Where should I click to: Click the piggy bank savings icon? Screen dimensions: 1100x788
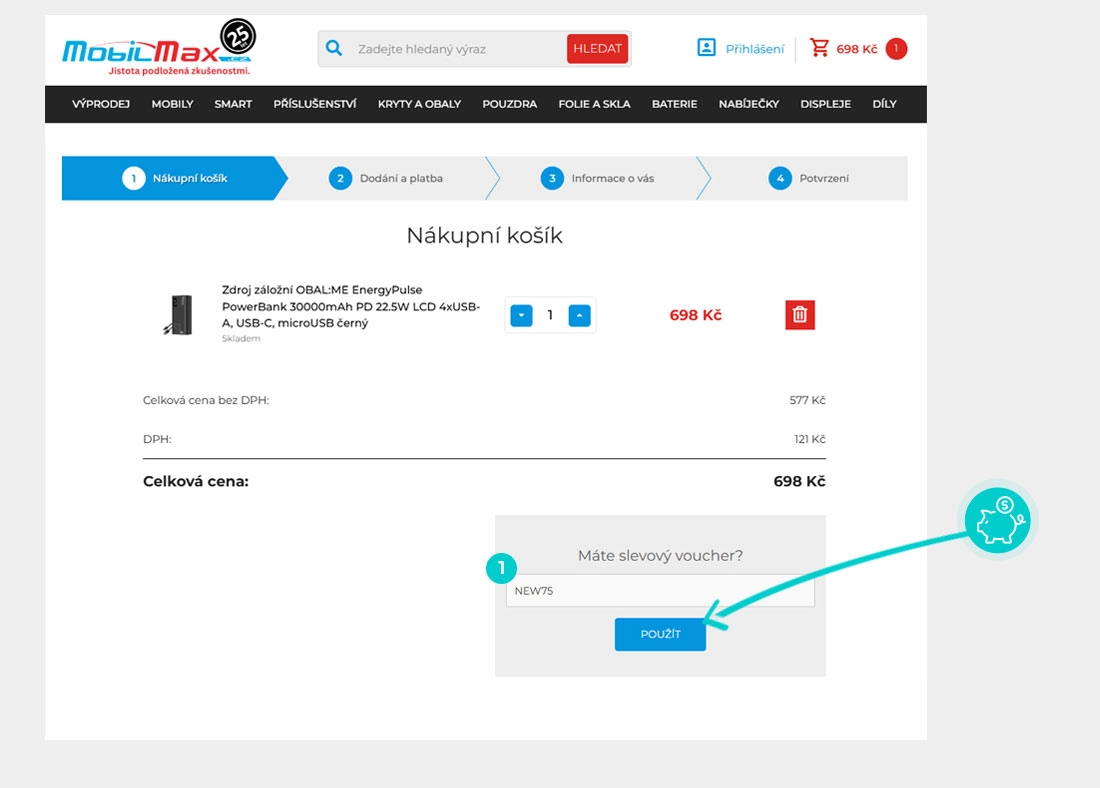(999, 522)
